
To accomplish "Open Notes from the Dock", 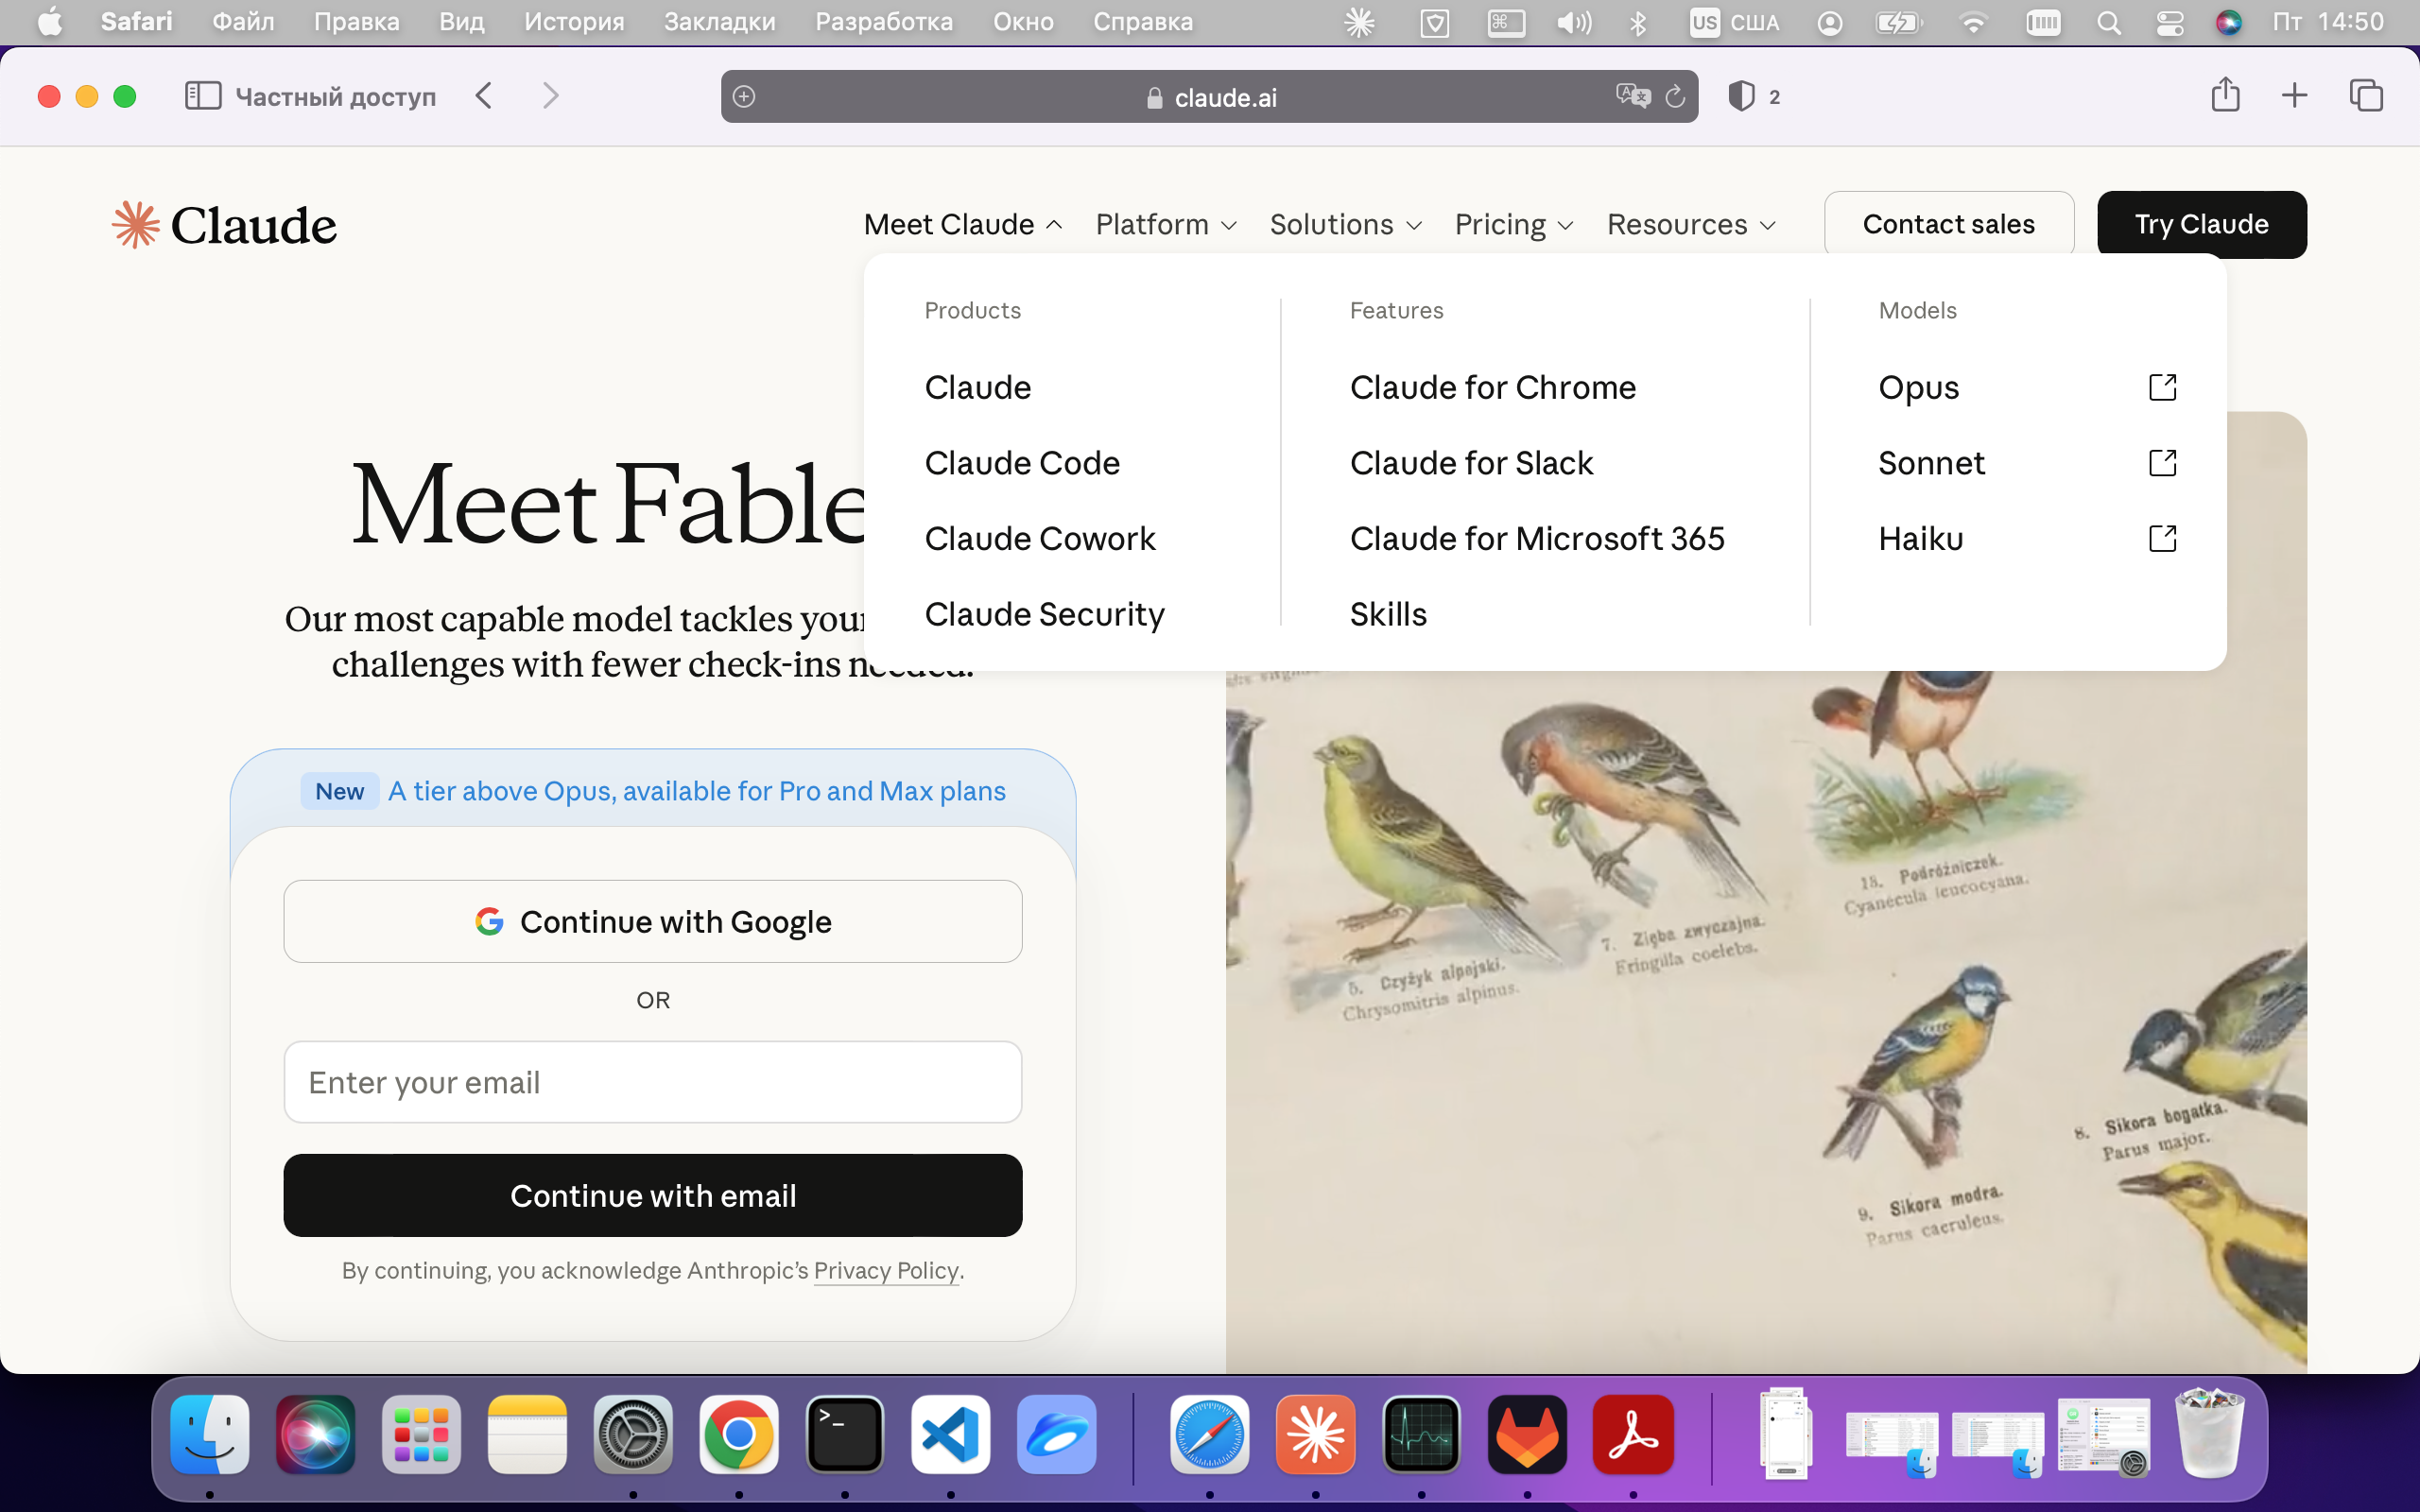I will click(x=527, y=1435).
